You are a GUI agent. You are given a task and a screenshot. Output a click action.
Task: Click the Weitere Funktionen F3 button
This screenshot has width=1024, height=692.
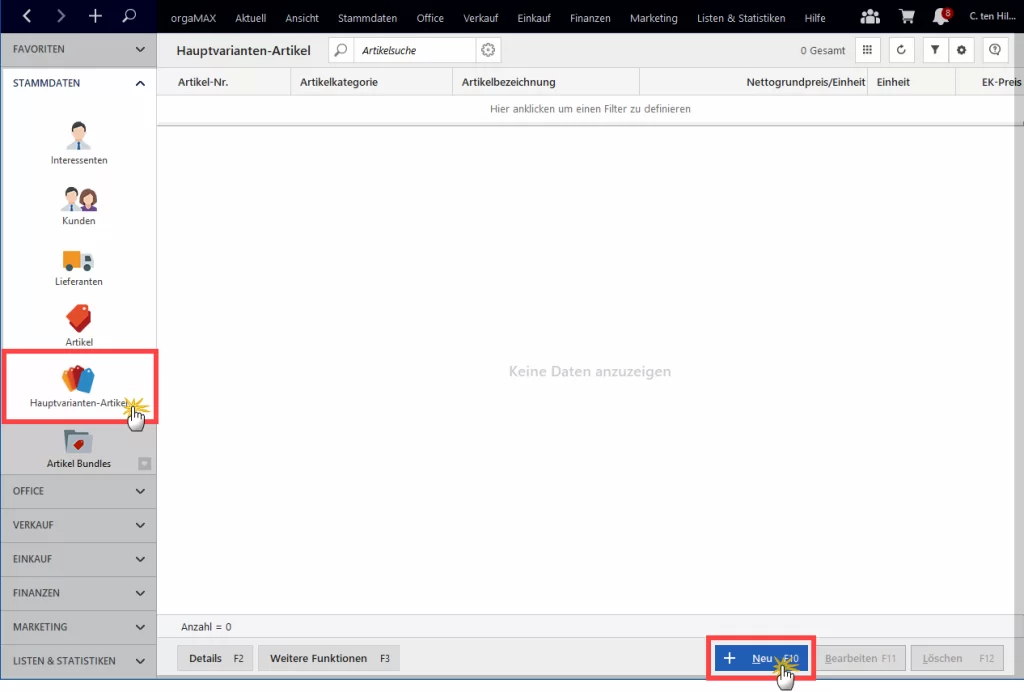coord(329,658)
